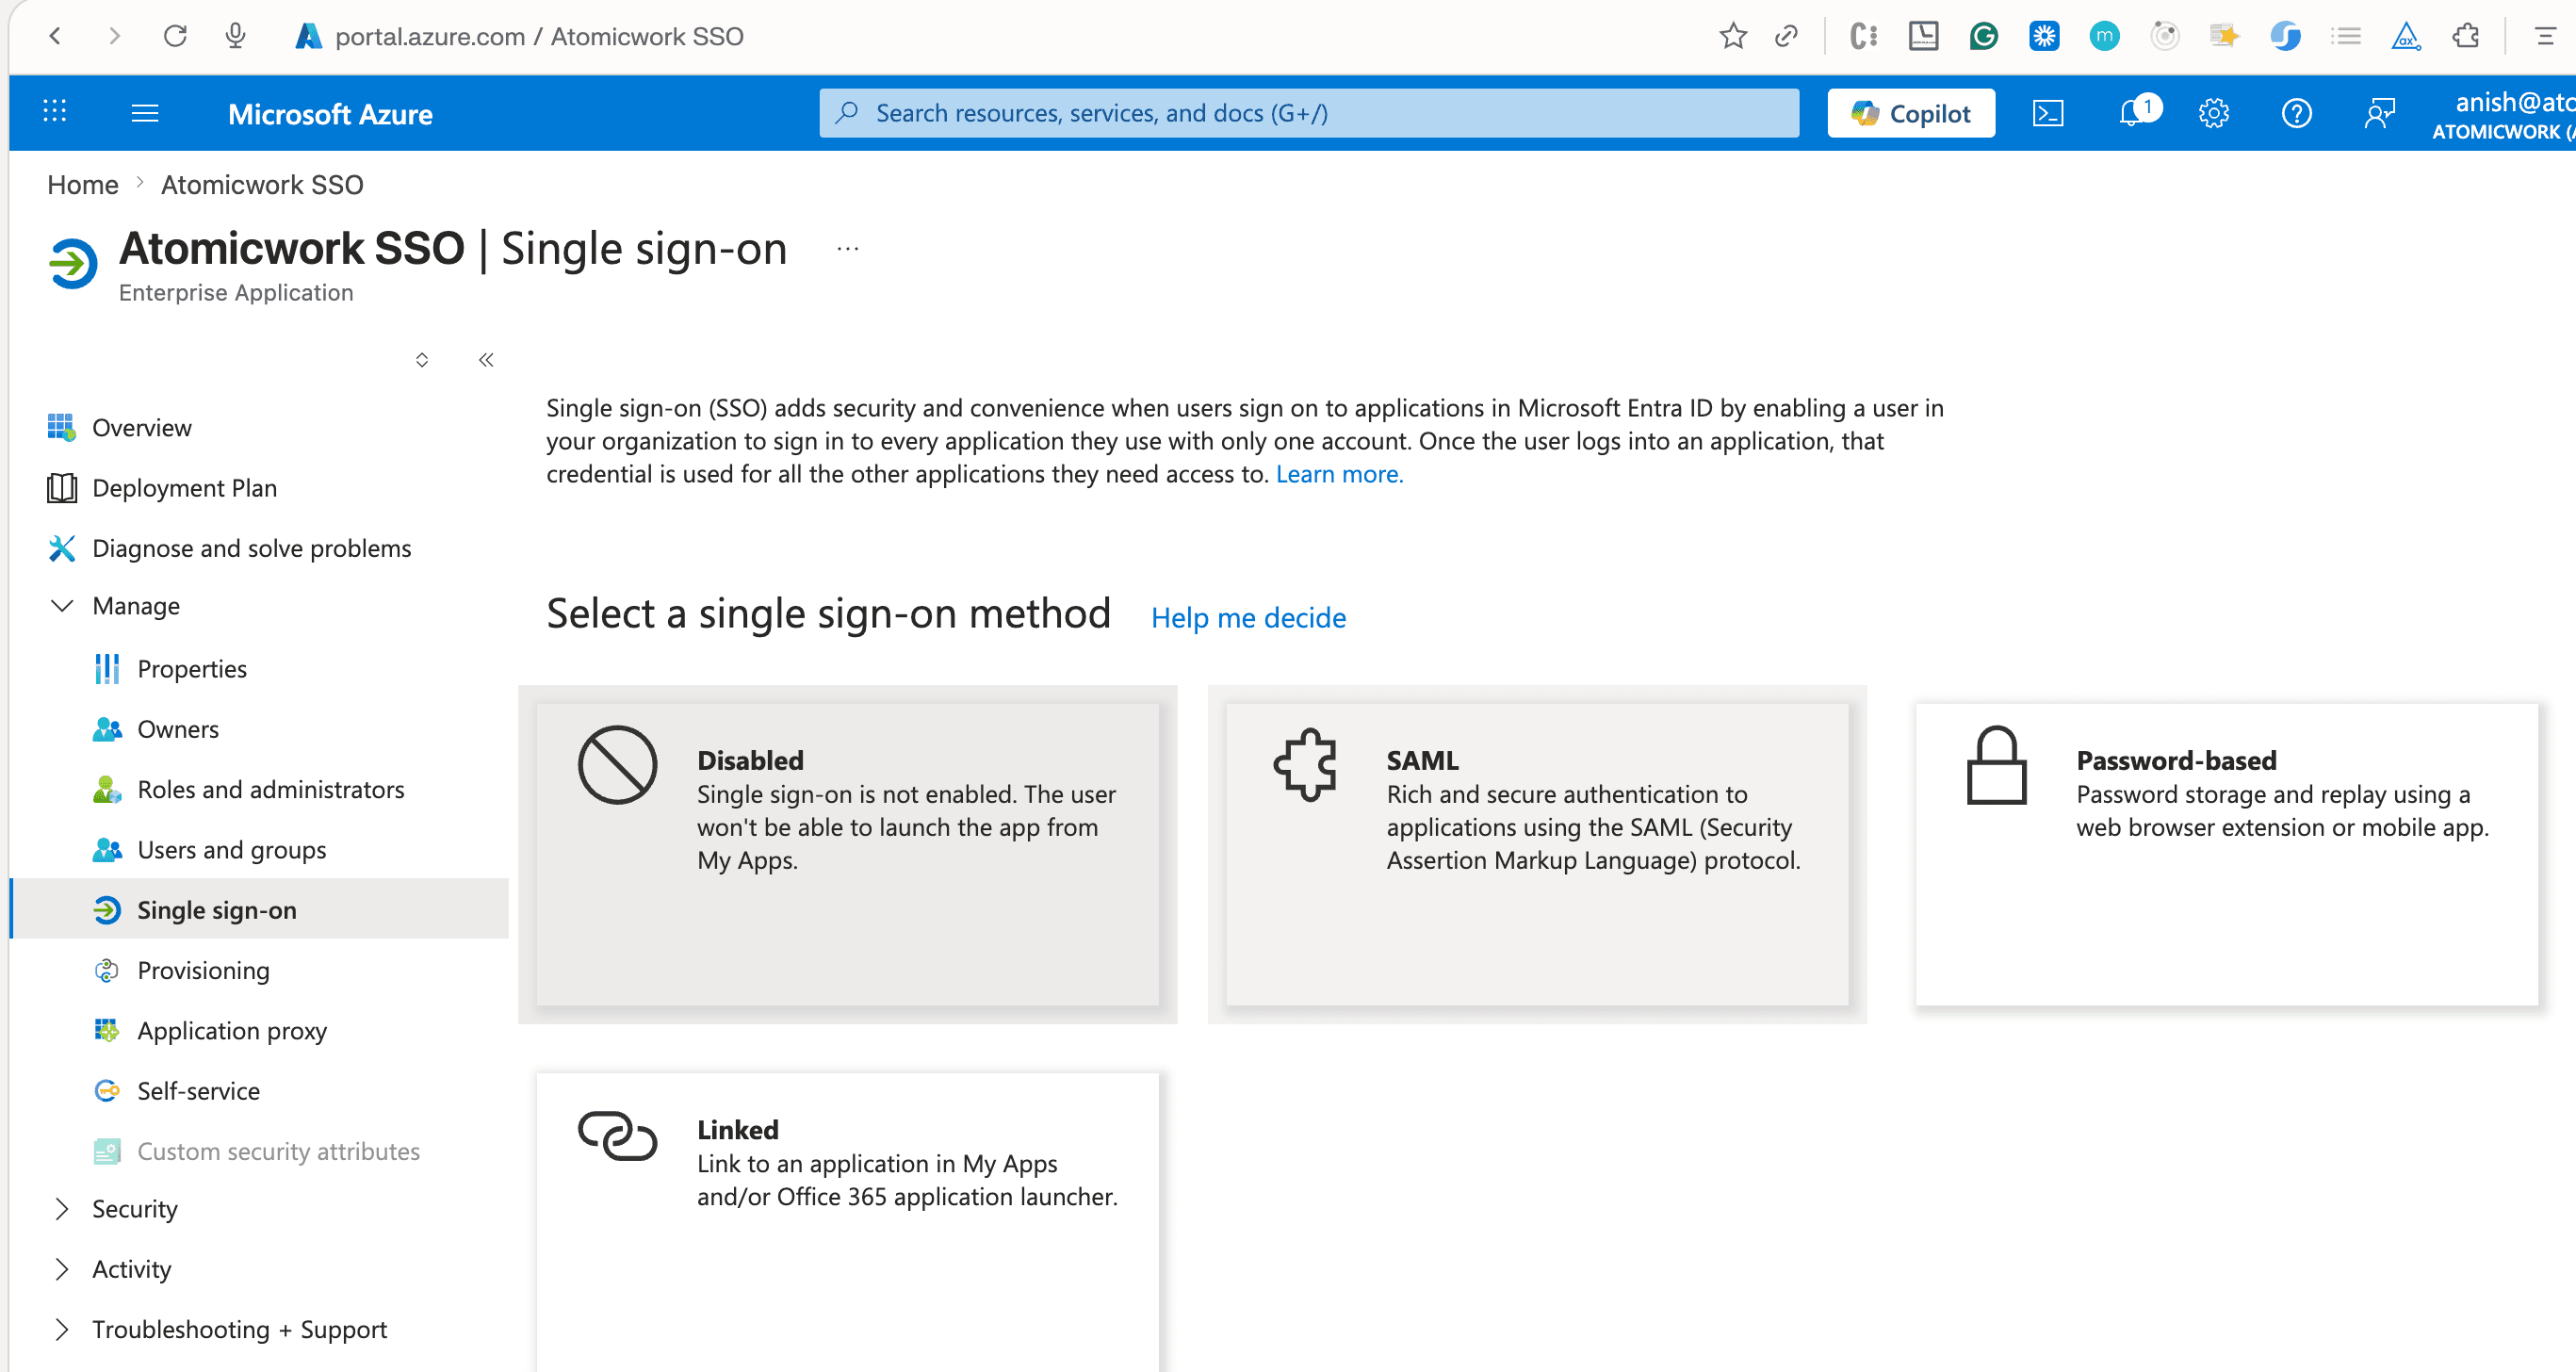Collapse the sidebar with double chevron
This screenshot has height=1372, width=2576.
point(486,360)
